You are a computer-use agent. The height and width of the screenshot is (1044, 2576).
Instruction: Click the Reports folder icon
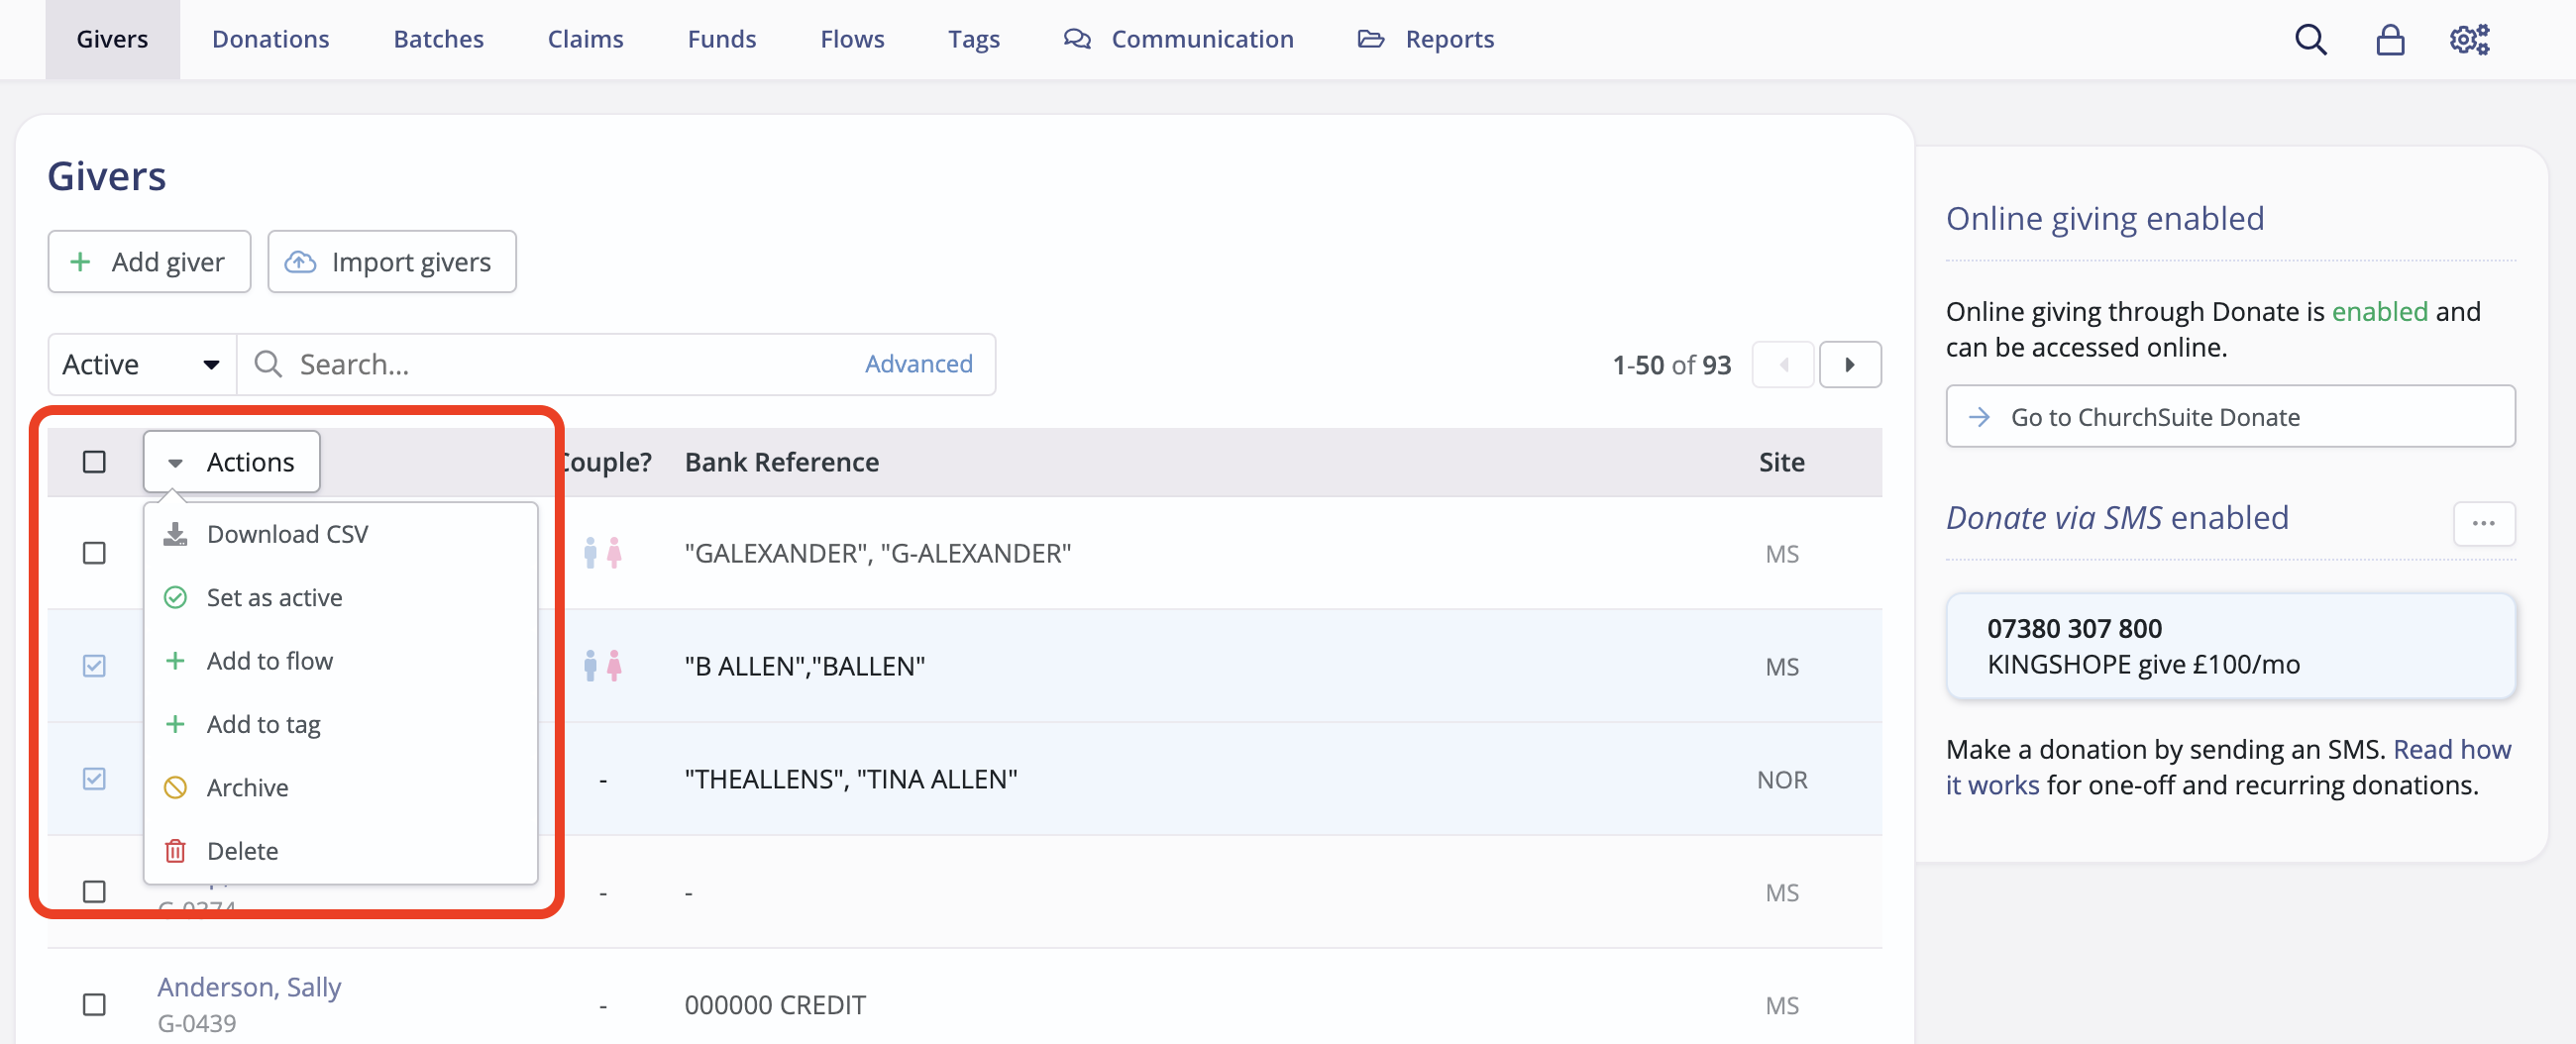tap(1371, 39)
